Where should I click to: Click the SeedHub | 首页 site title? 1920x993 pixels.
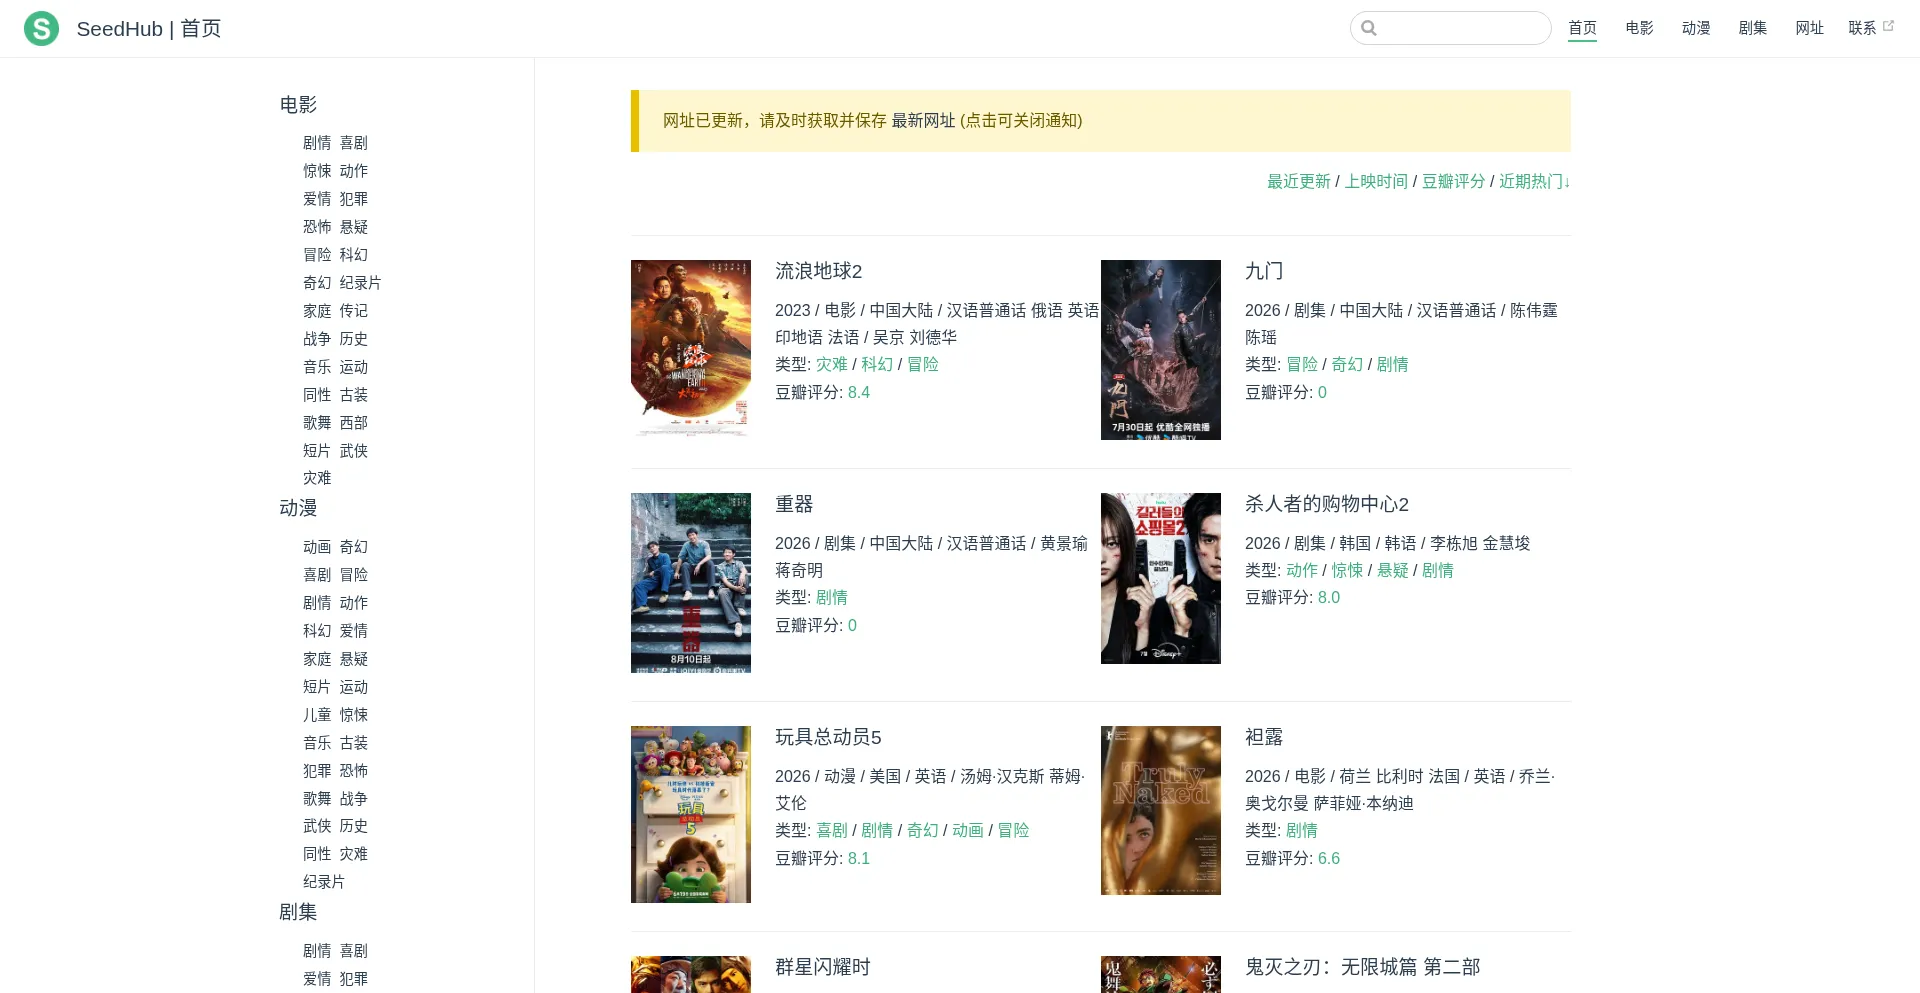(x=149, y=29)
